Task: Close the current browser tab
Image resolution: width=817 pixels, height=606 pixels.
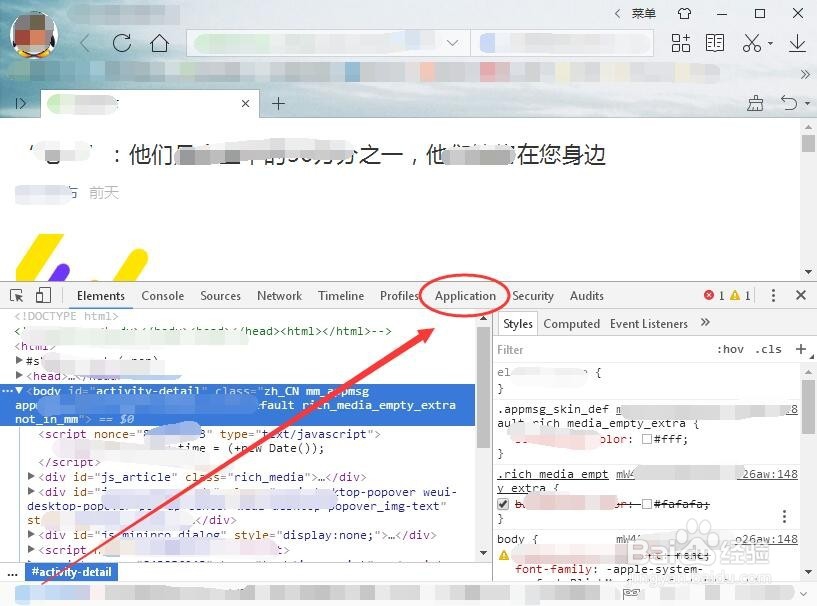Action: pos(245,104)
